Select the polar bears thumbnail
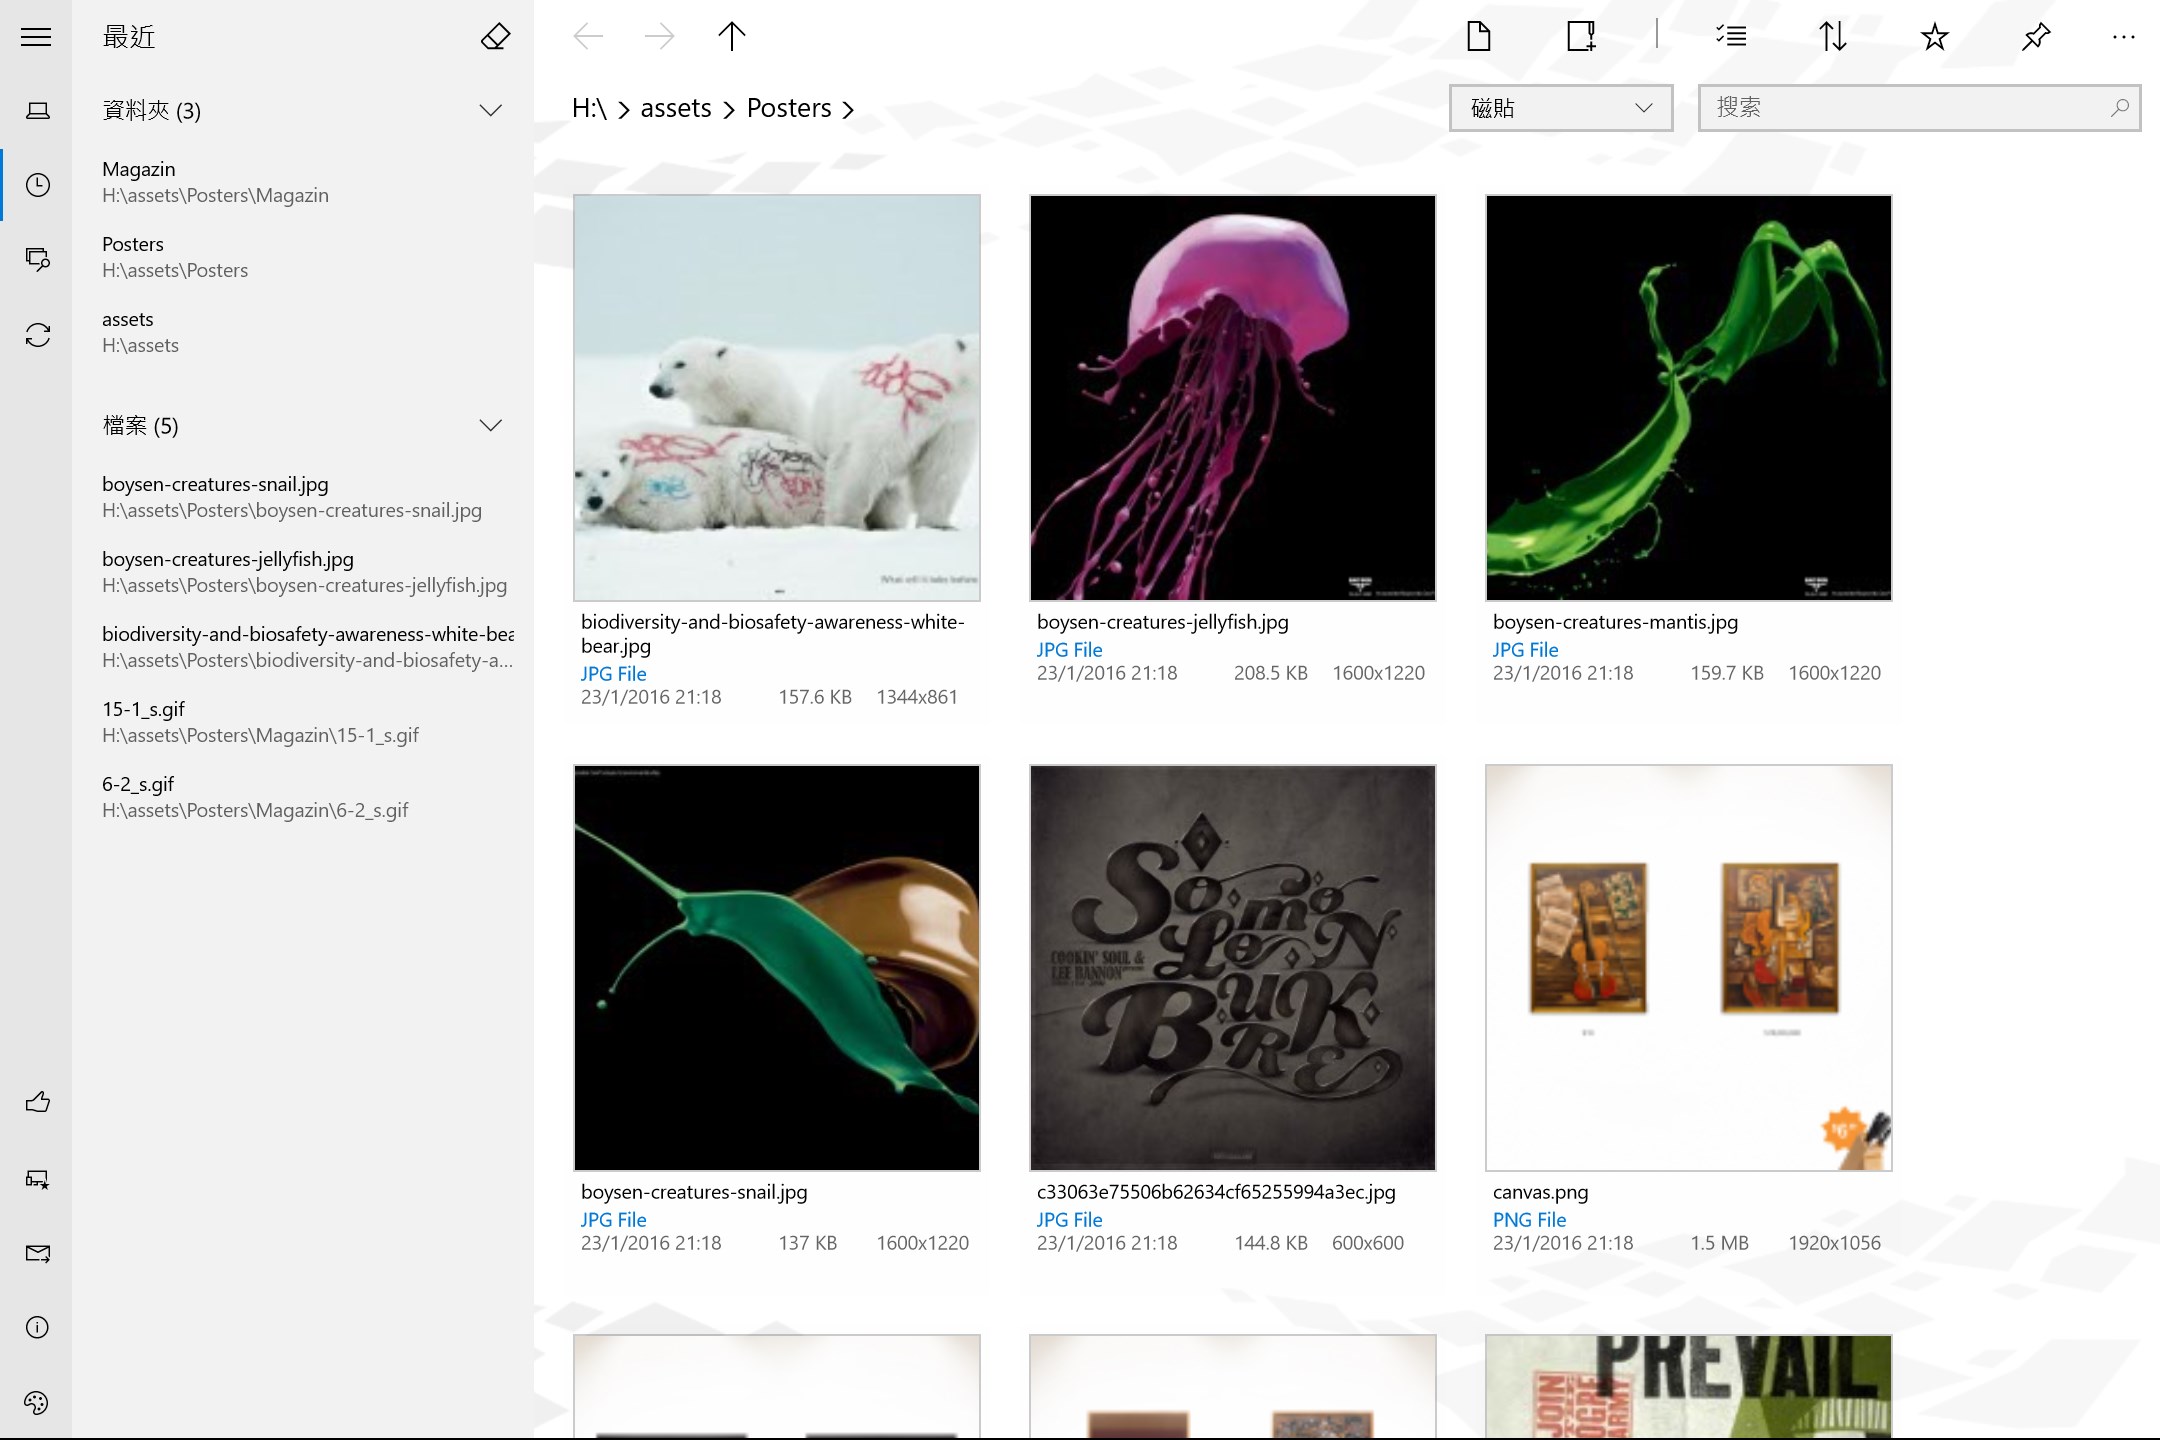The width and height of the screenshot is (2160, 1440). click(x=777, y=398)
